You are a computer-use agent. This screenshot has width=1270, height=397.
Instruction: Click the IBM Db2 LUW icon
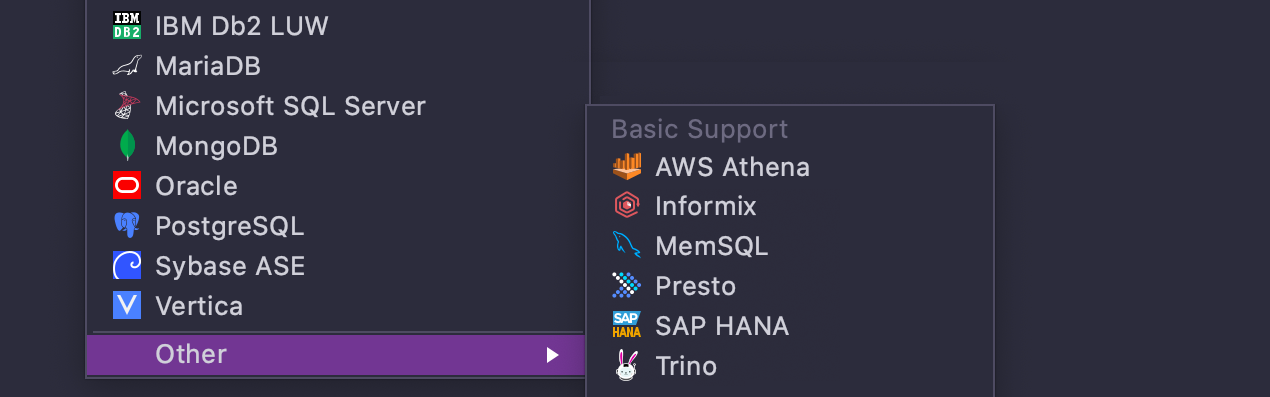[127, 26]
